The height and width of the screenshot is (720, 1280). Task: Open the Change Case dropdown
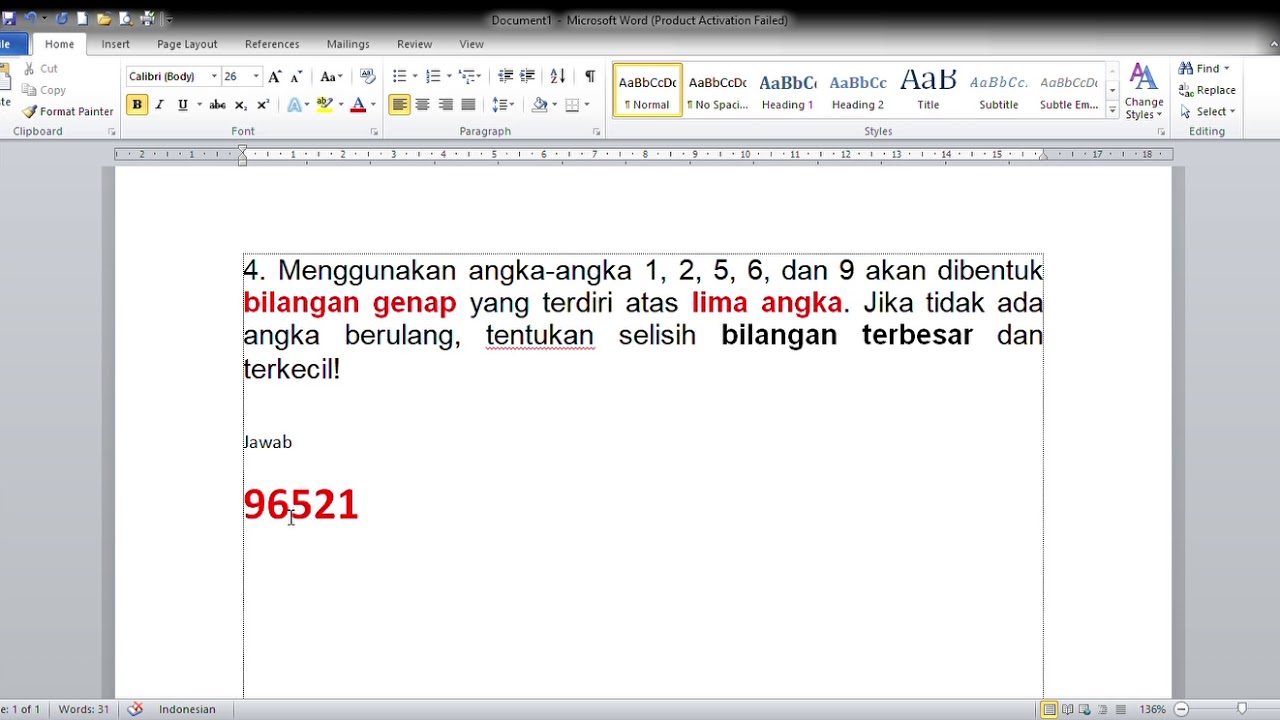click(x=331, y=77)
